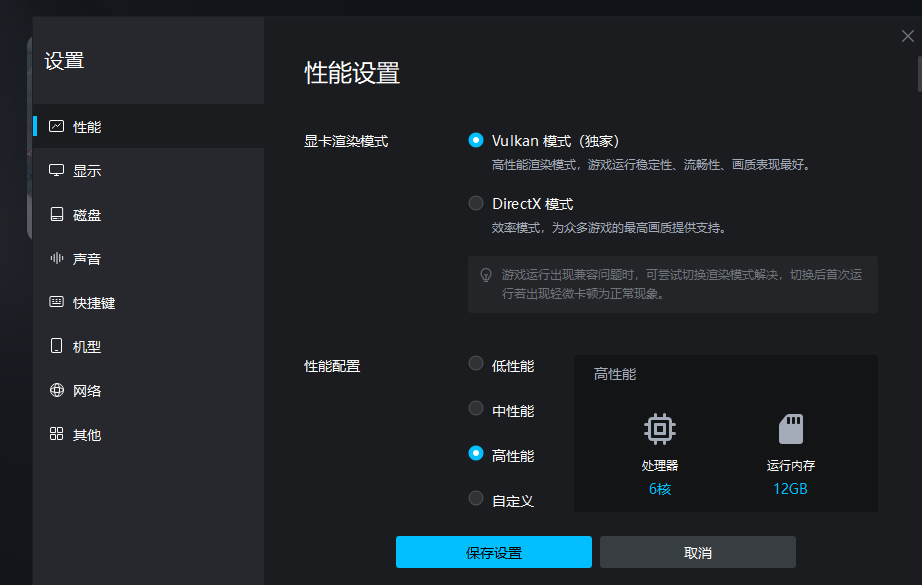Click the DirectX description text 效率模式
922x585 pixels.
coord(610,228)
